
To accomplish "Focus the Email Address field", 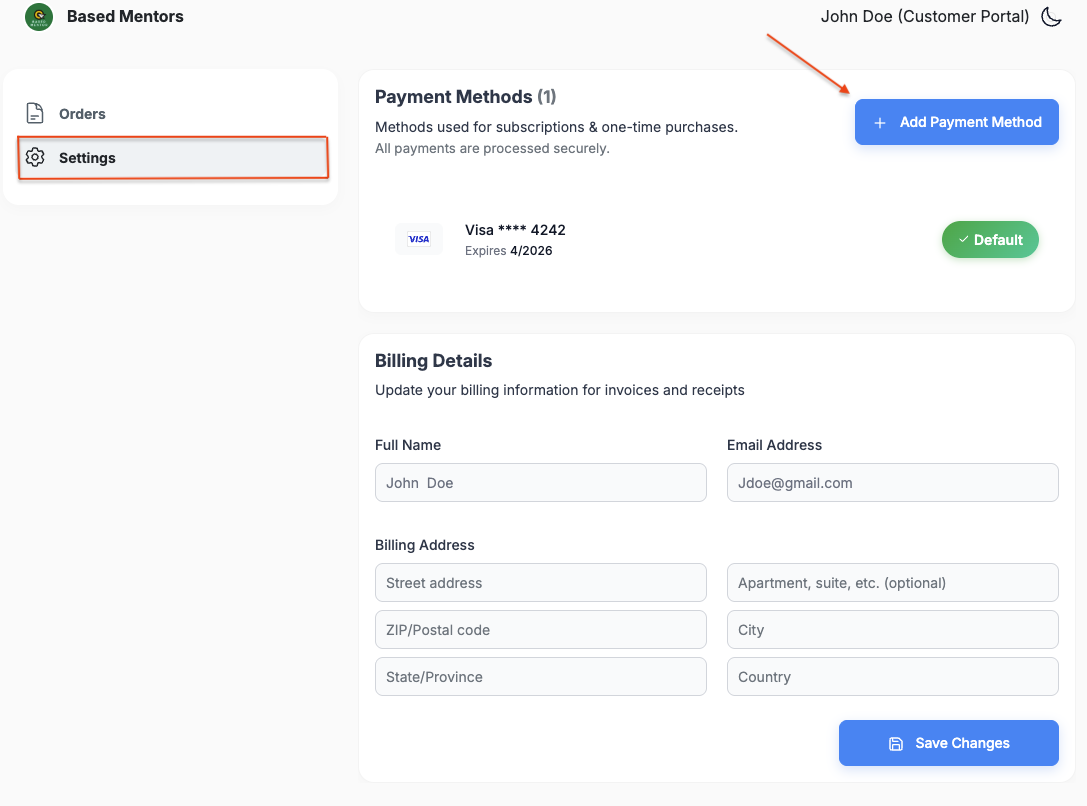I will coord(892,482).
